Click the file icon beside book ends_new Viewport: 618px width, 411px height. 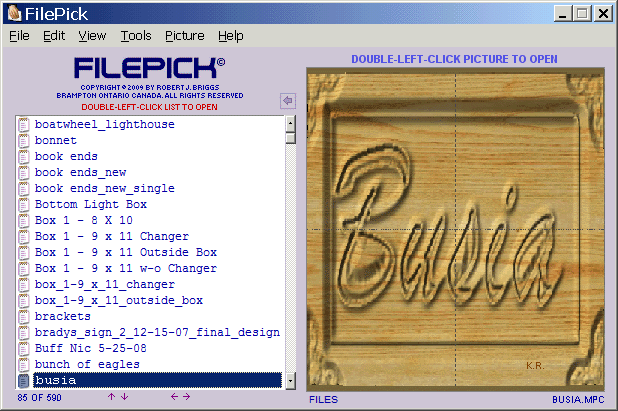pyautogui.click(x=24, y=173)
